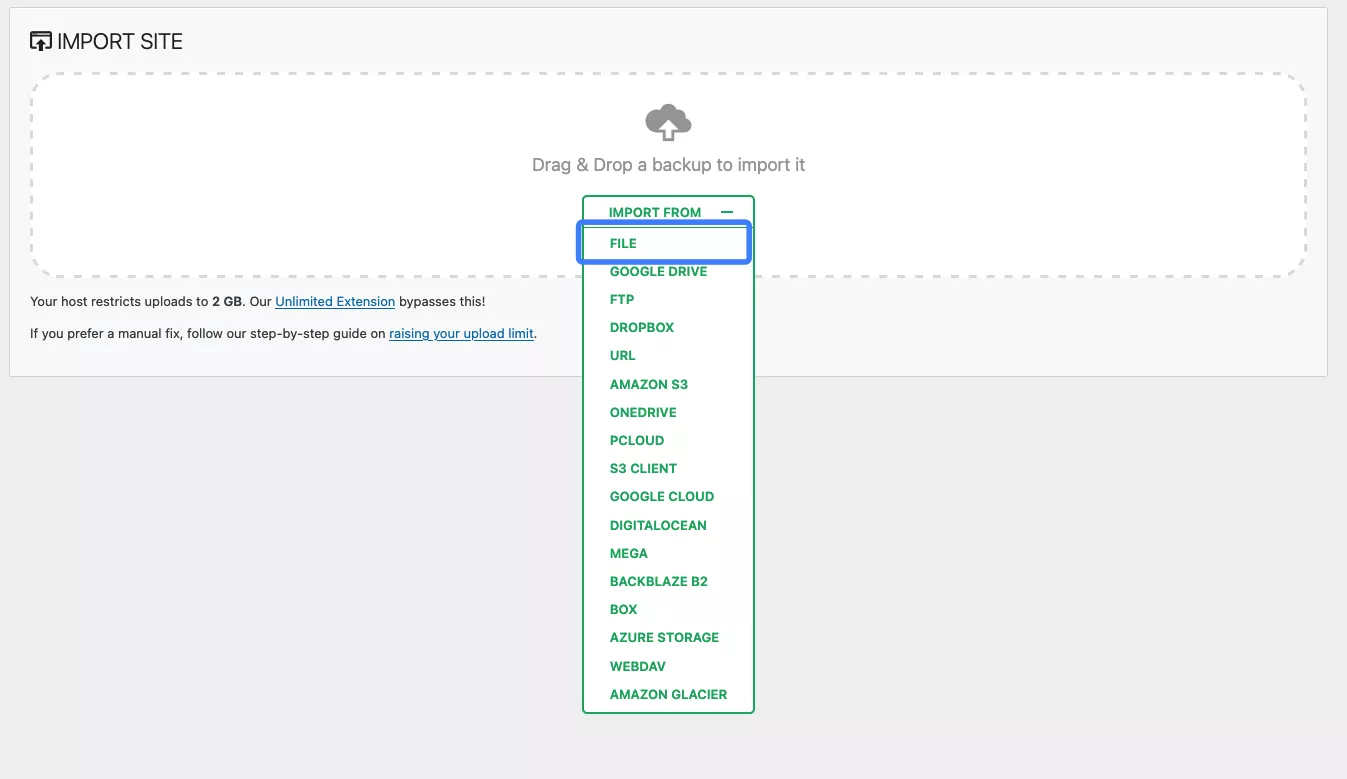
Task: Collapse the Import From dropdown
Action: [x=655, y=212]
